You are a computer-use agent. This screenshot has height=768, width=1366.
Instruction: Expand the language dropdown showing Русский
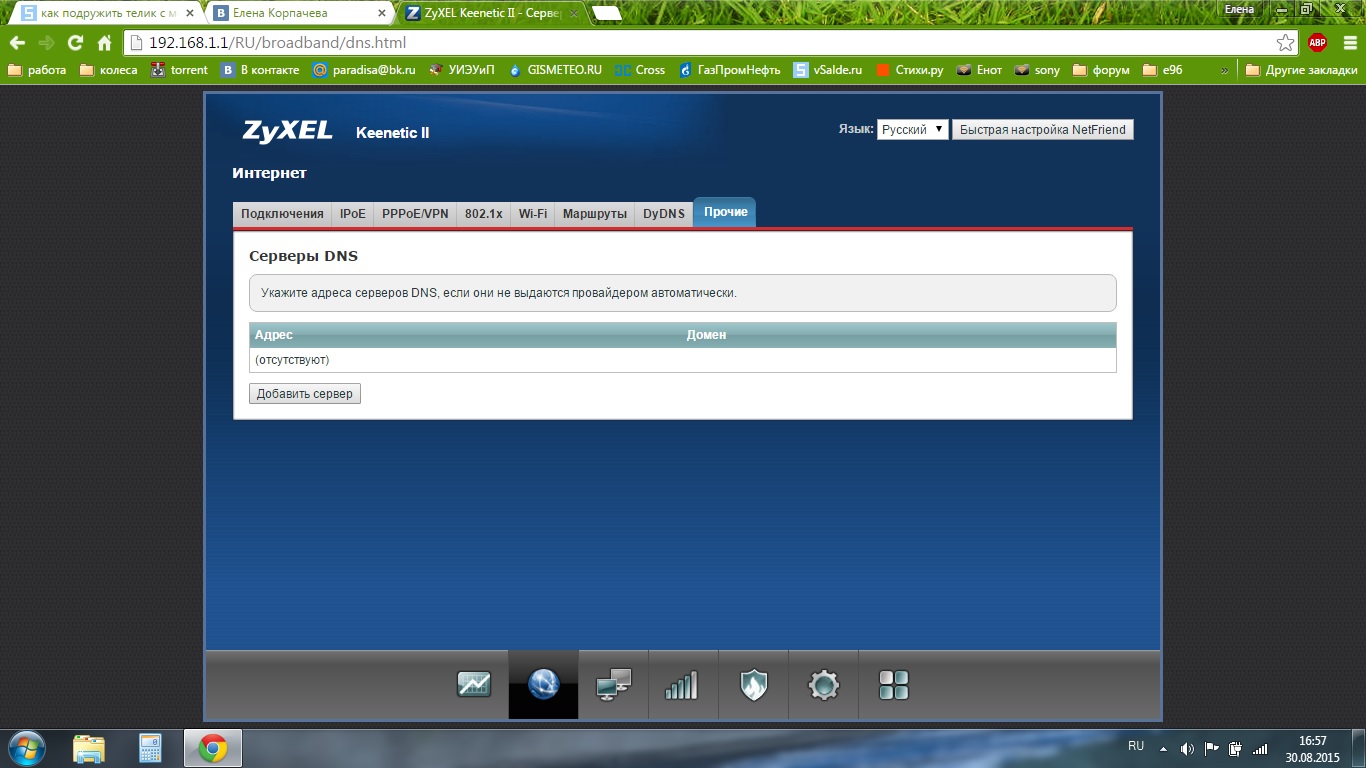[912, 130]
